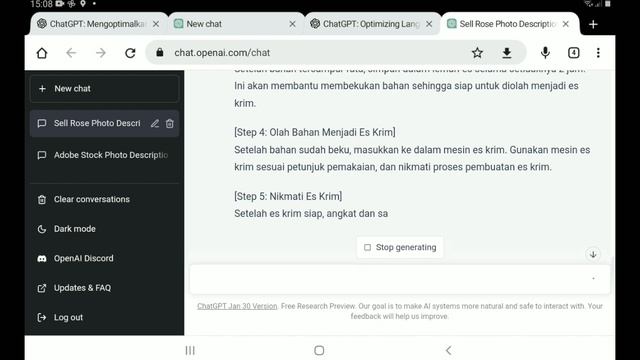Close the ChatGPT: Optimizing Lang tab
This screenshot has height=360, width=640.
pos(429,24)
